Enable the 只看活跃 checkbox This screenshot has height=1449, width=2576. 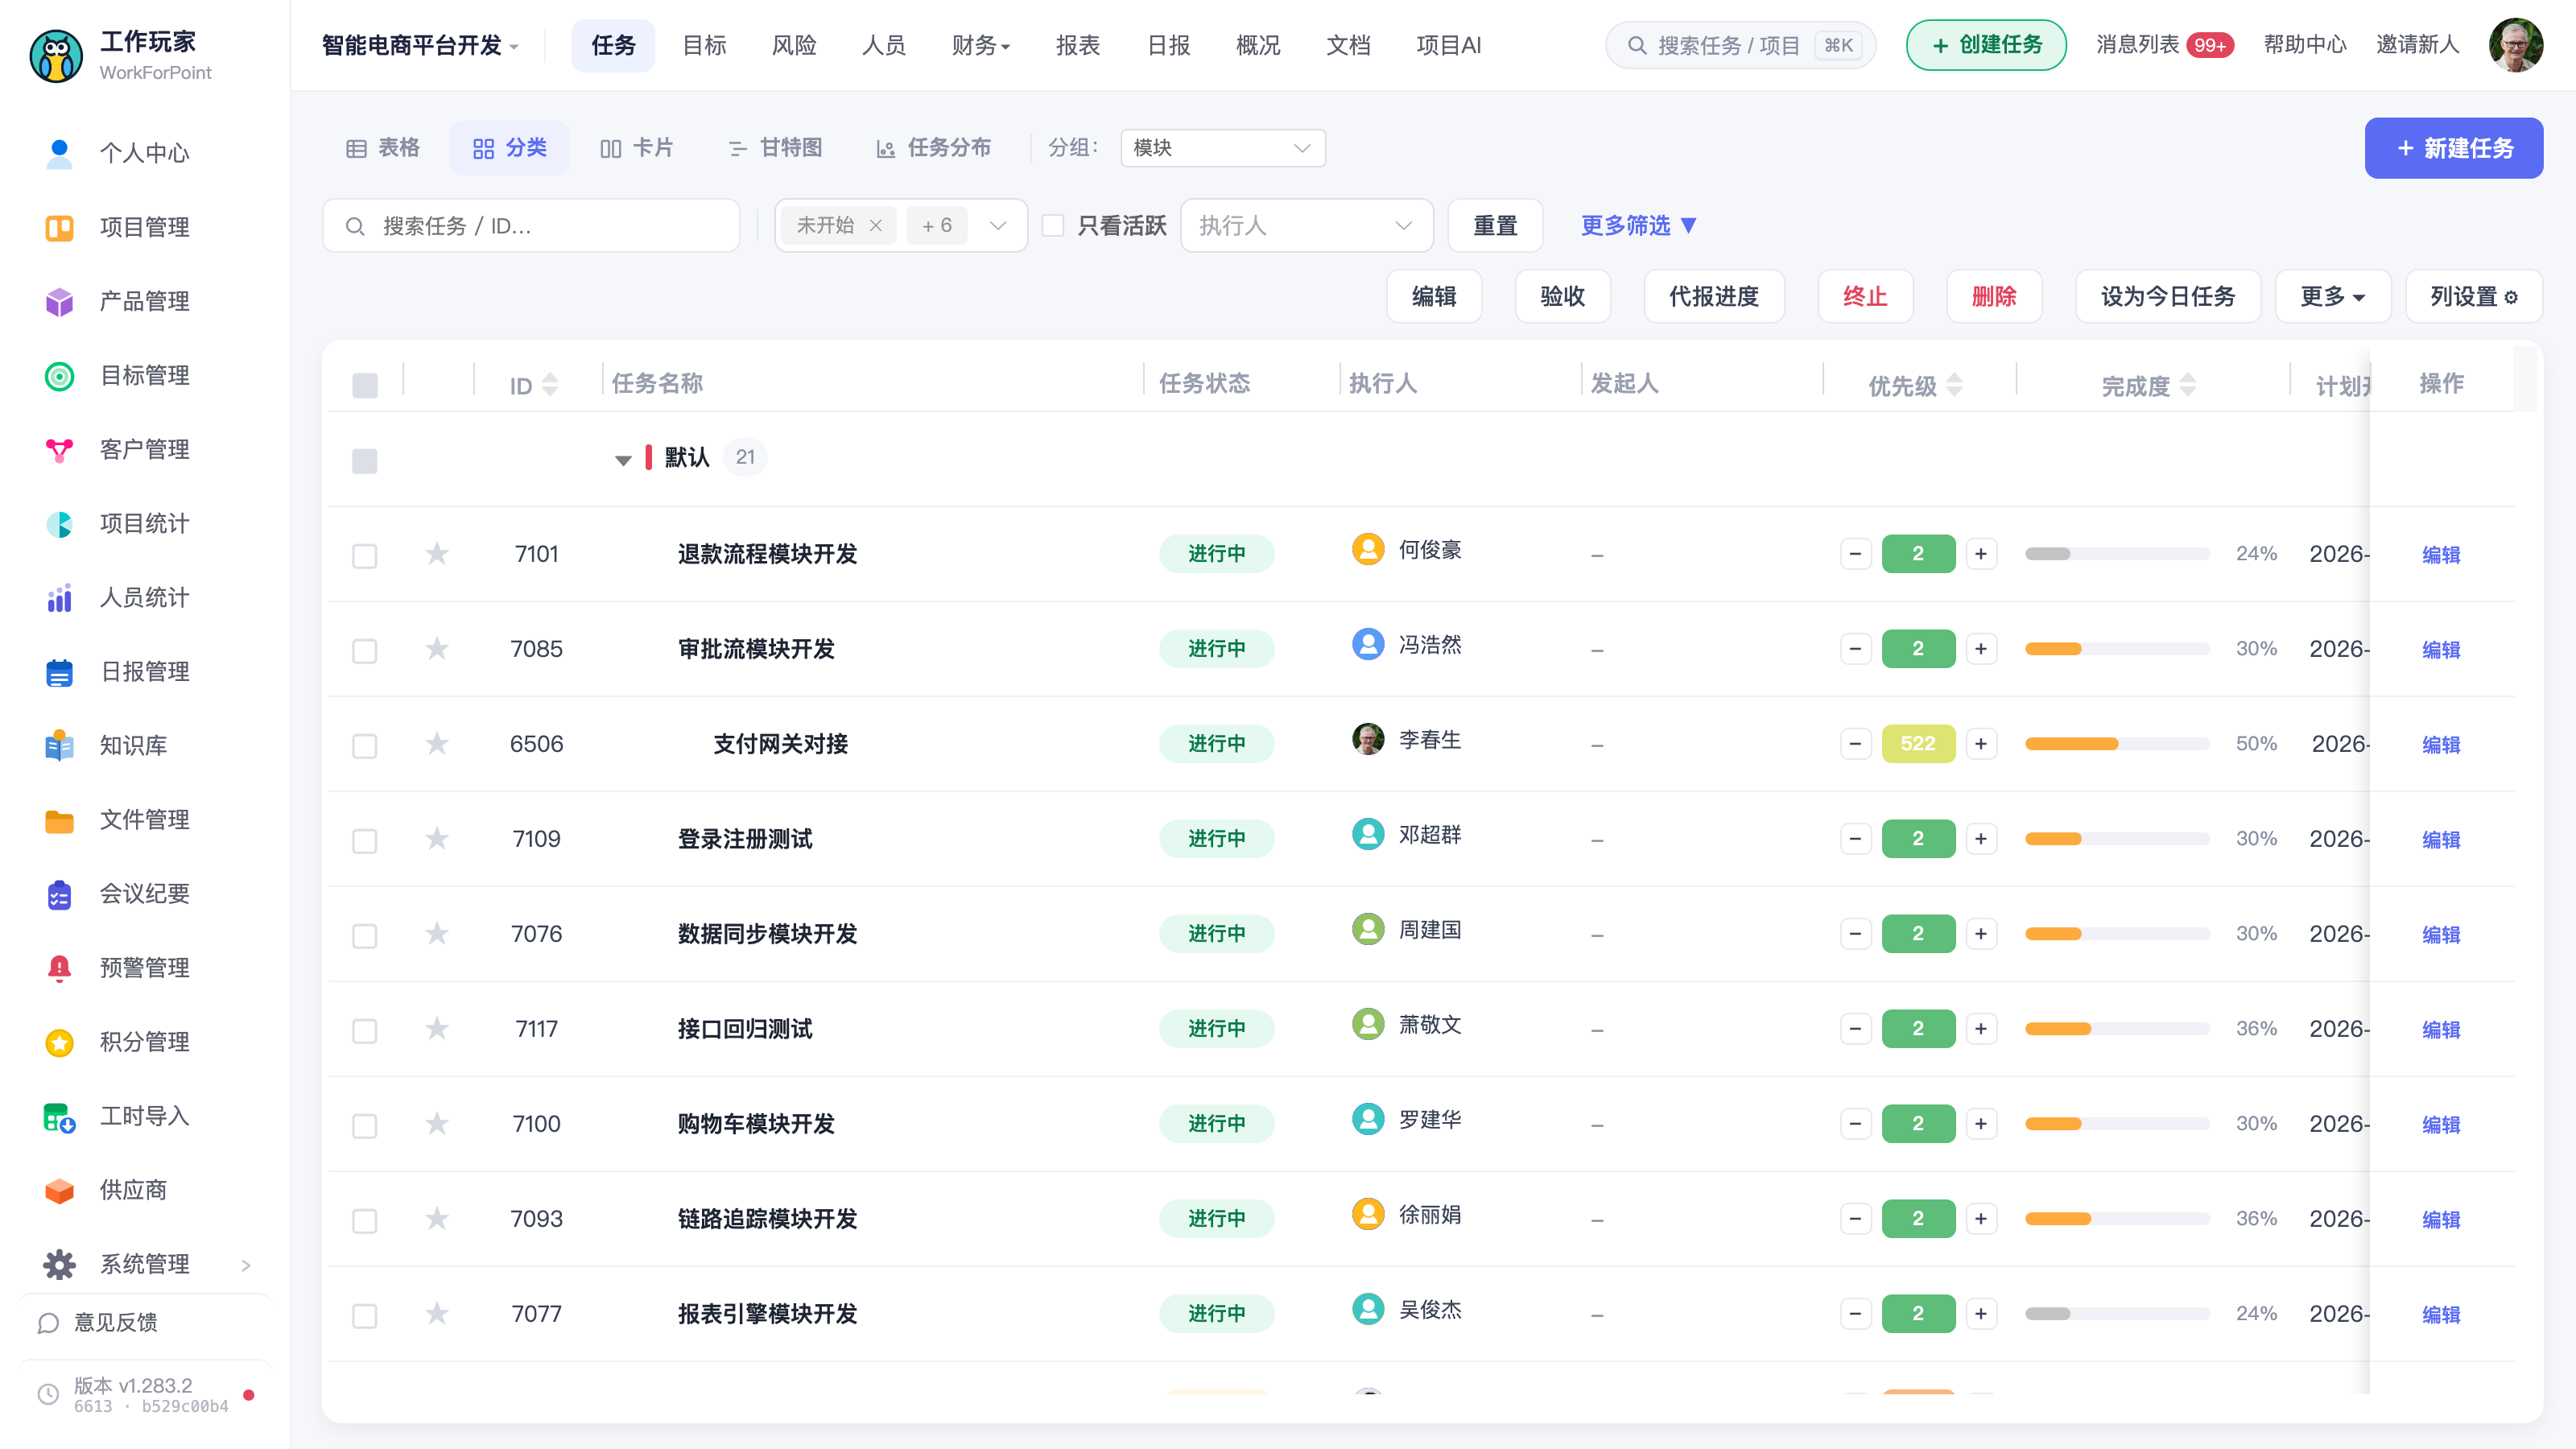click(1053, 225)
